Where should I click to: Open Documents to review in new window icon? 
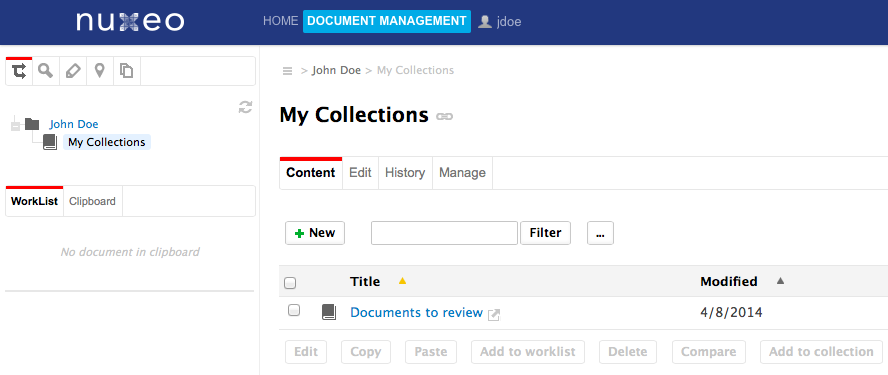(x=494, y=314)
